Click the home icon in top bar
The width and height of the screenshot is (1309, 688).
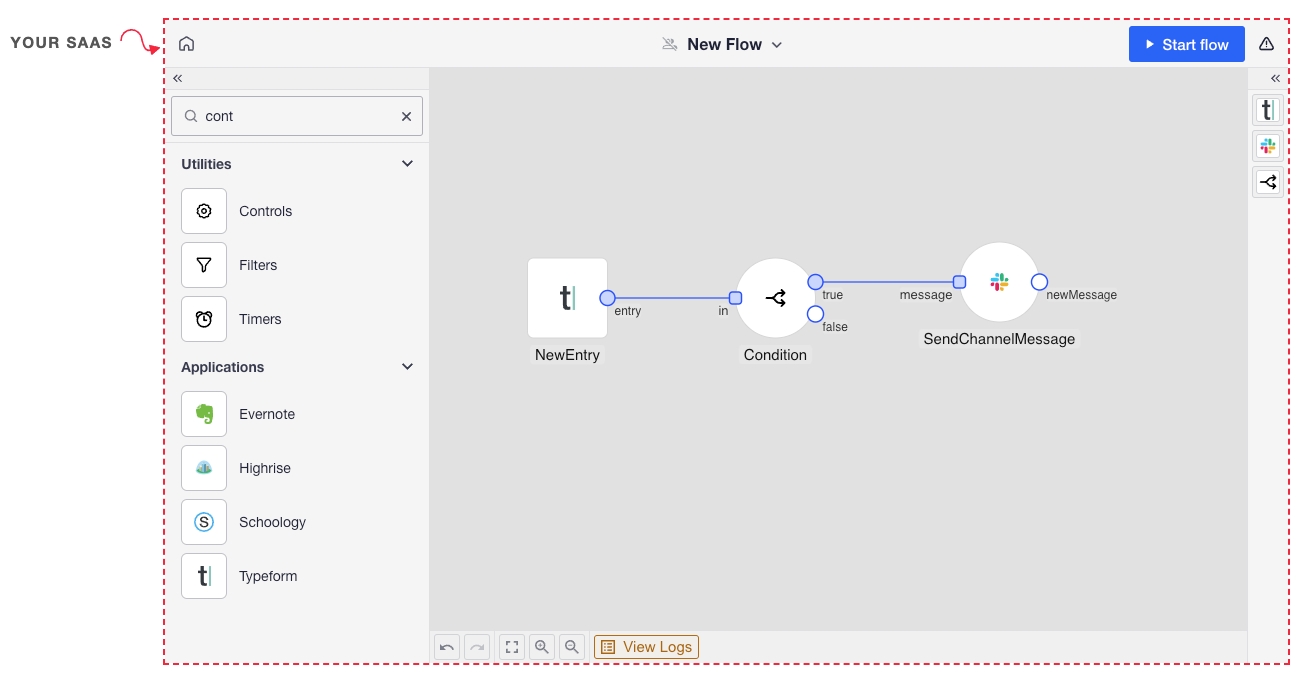click(186, 44)
